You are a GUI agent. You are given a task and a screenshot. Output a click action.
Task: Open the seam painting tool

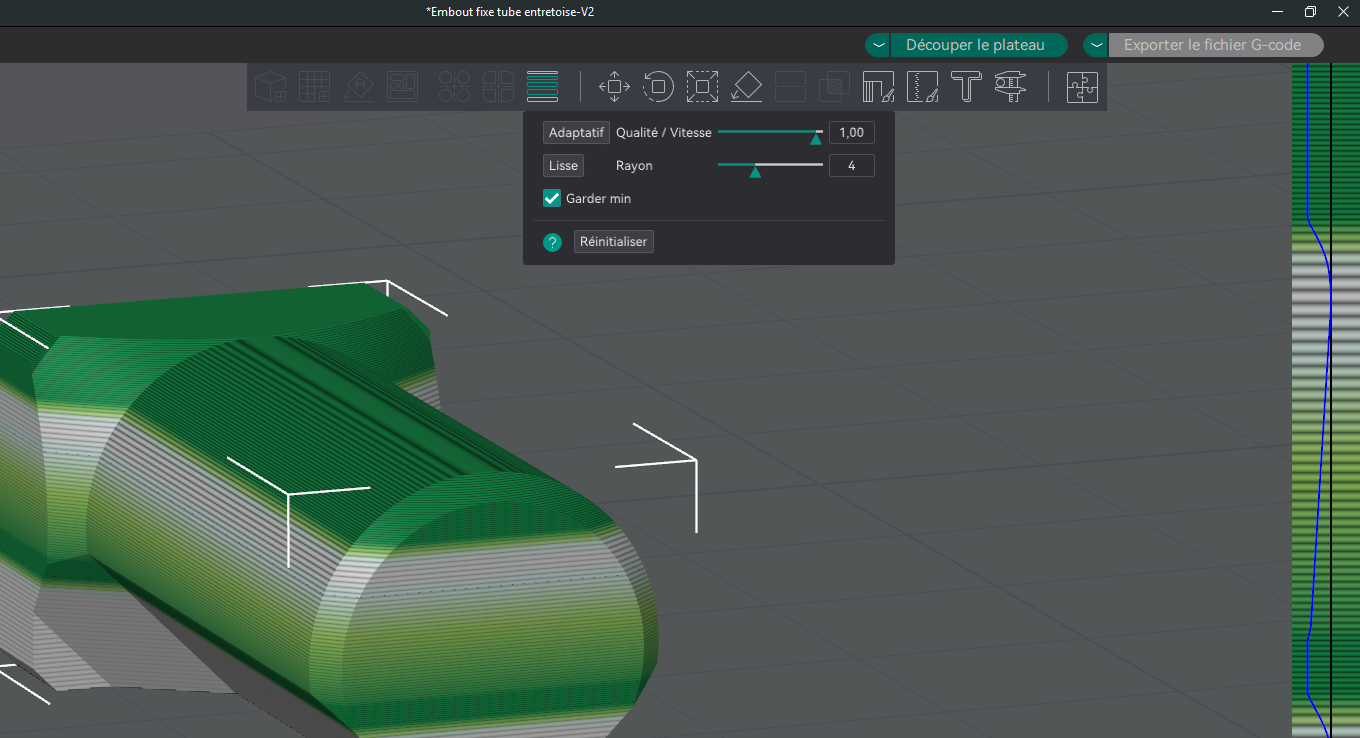[922, 87]
